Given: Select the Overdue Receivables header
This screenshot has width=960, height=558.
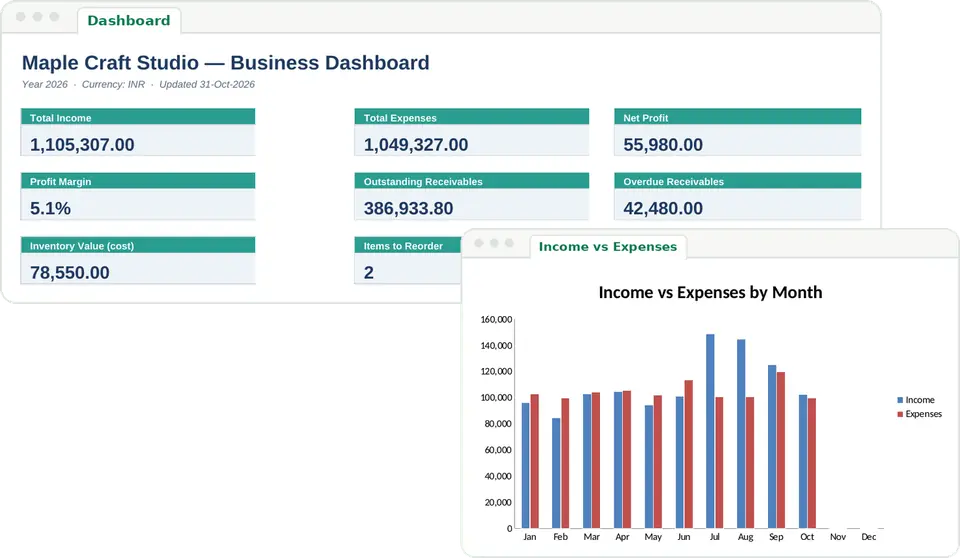Looking at the screenshot, I should pos(738,181).
